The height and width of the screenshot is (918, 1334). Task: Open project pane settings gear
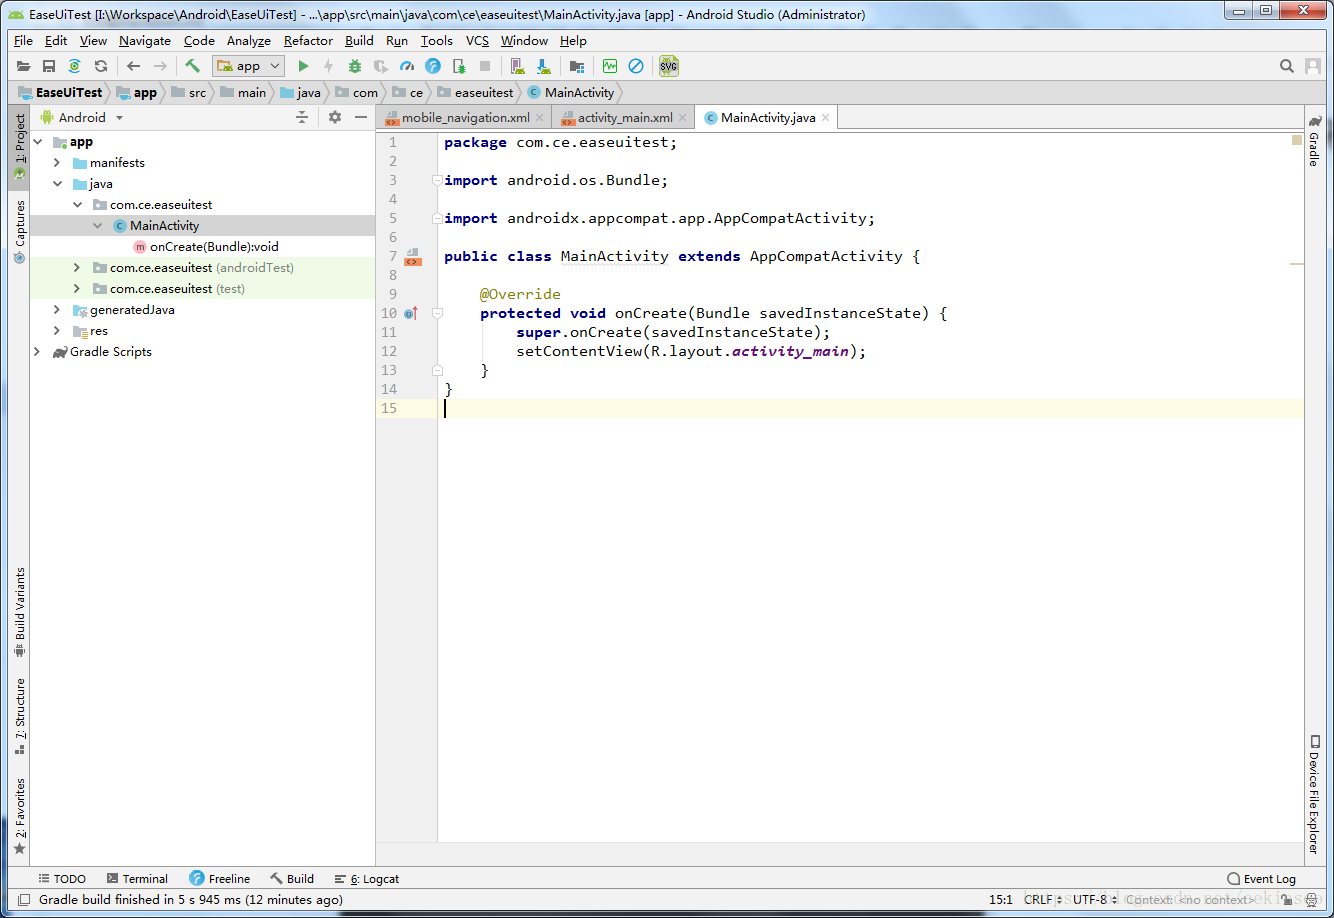(x=335, y=117)
